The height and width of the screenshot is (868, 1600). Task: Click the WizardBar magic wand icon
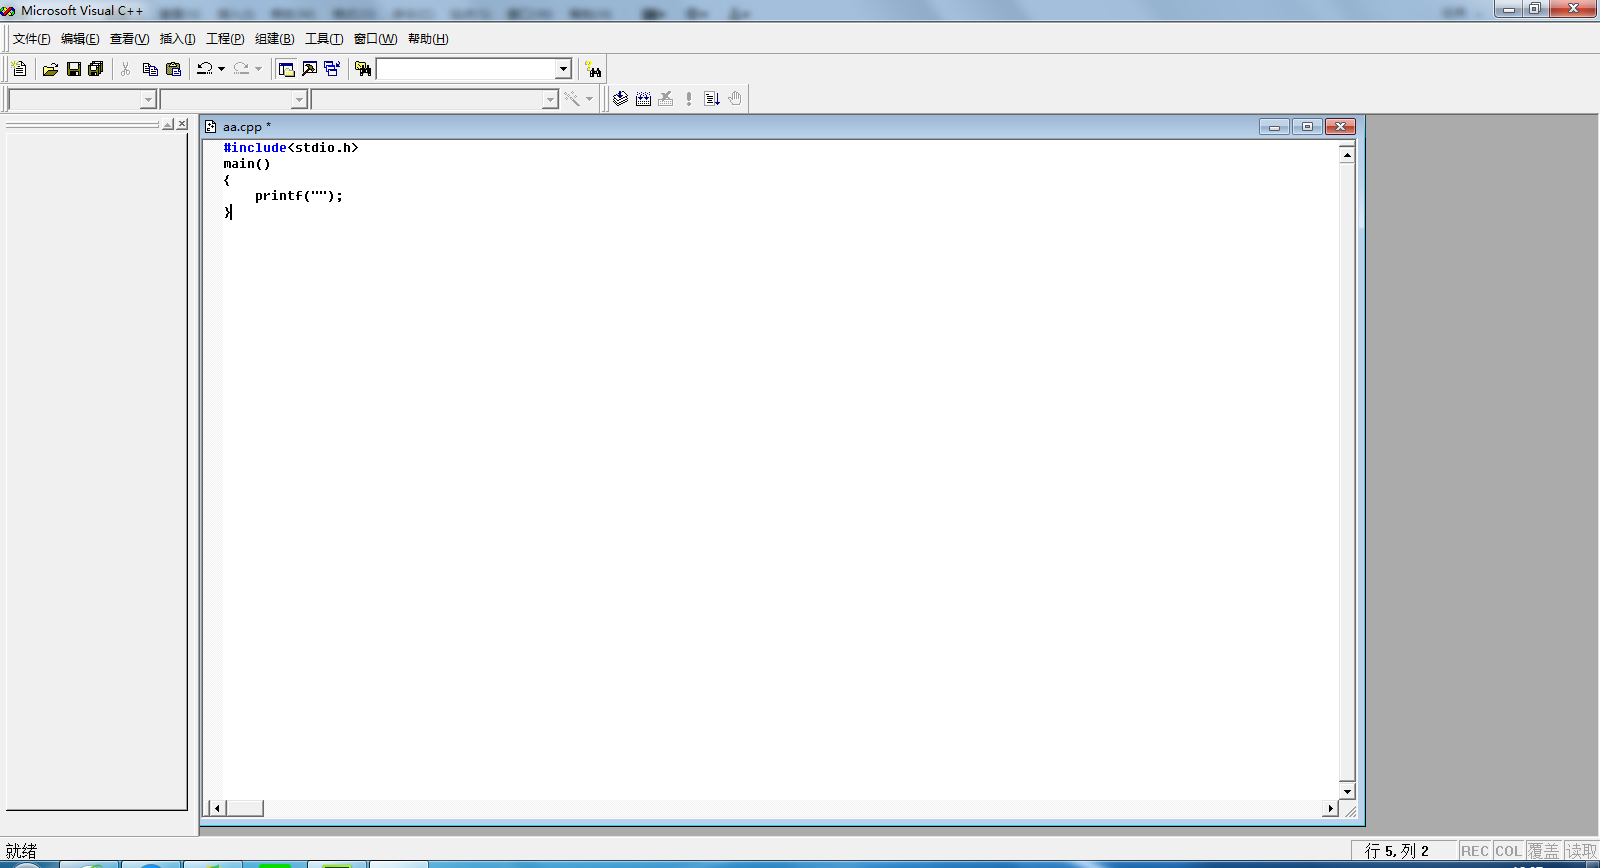coord(572,98)
